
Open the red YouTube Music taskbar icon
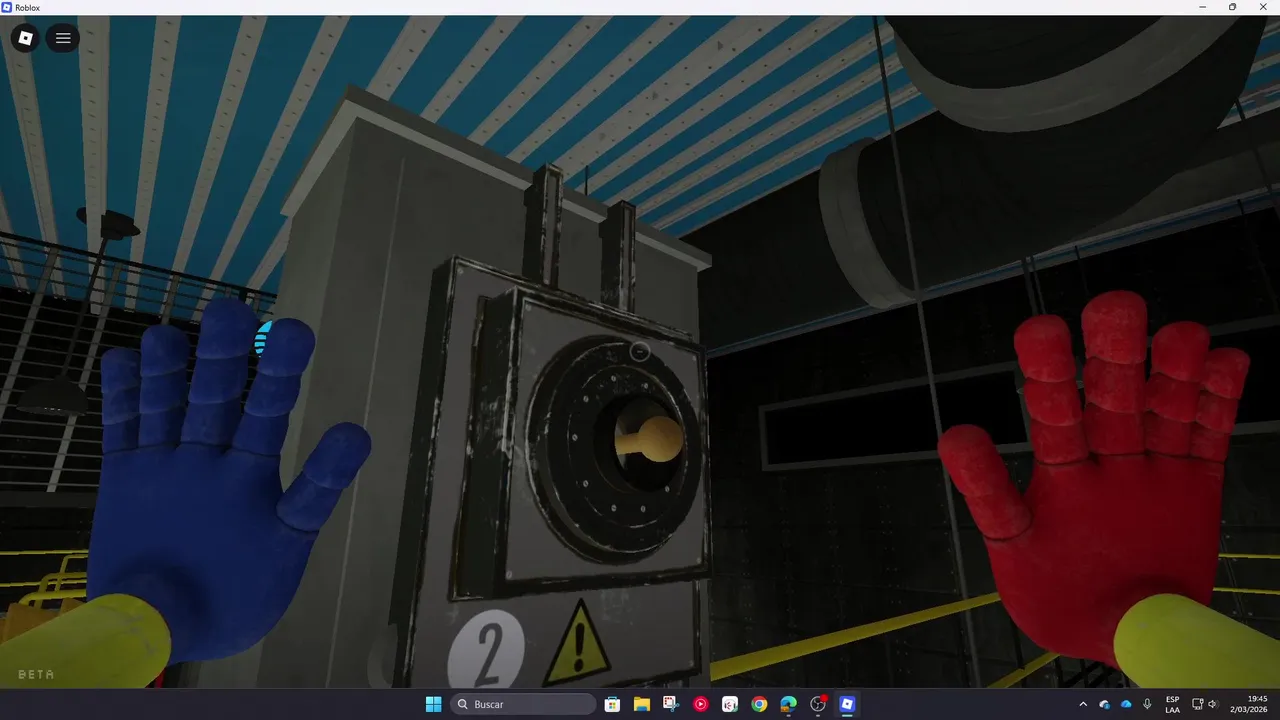700,704
